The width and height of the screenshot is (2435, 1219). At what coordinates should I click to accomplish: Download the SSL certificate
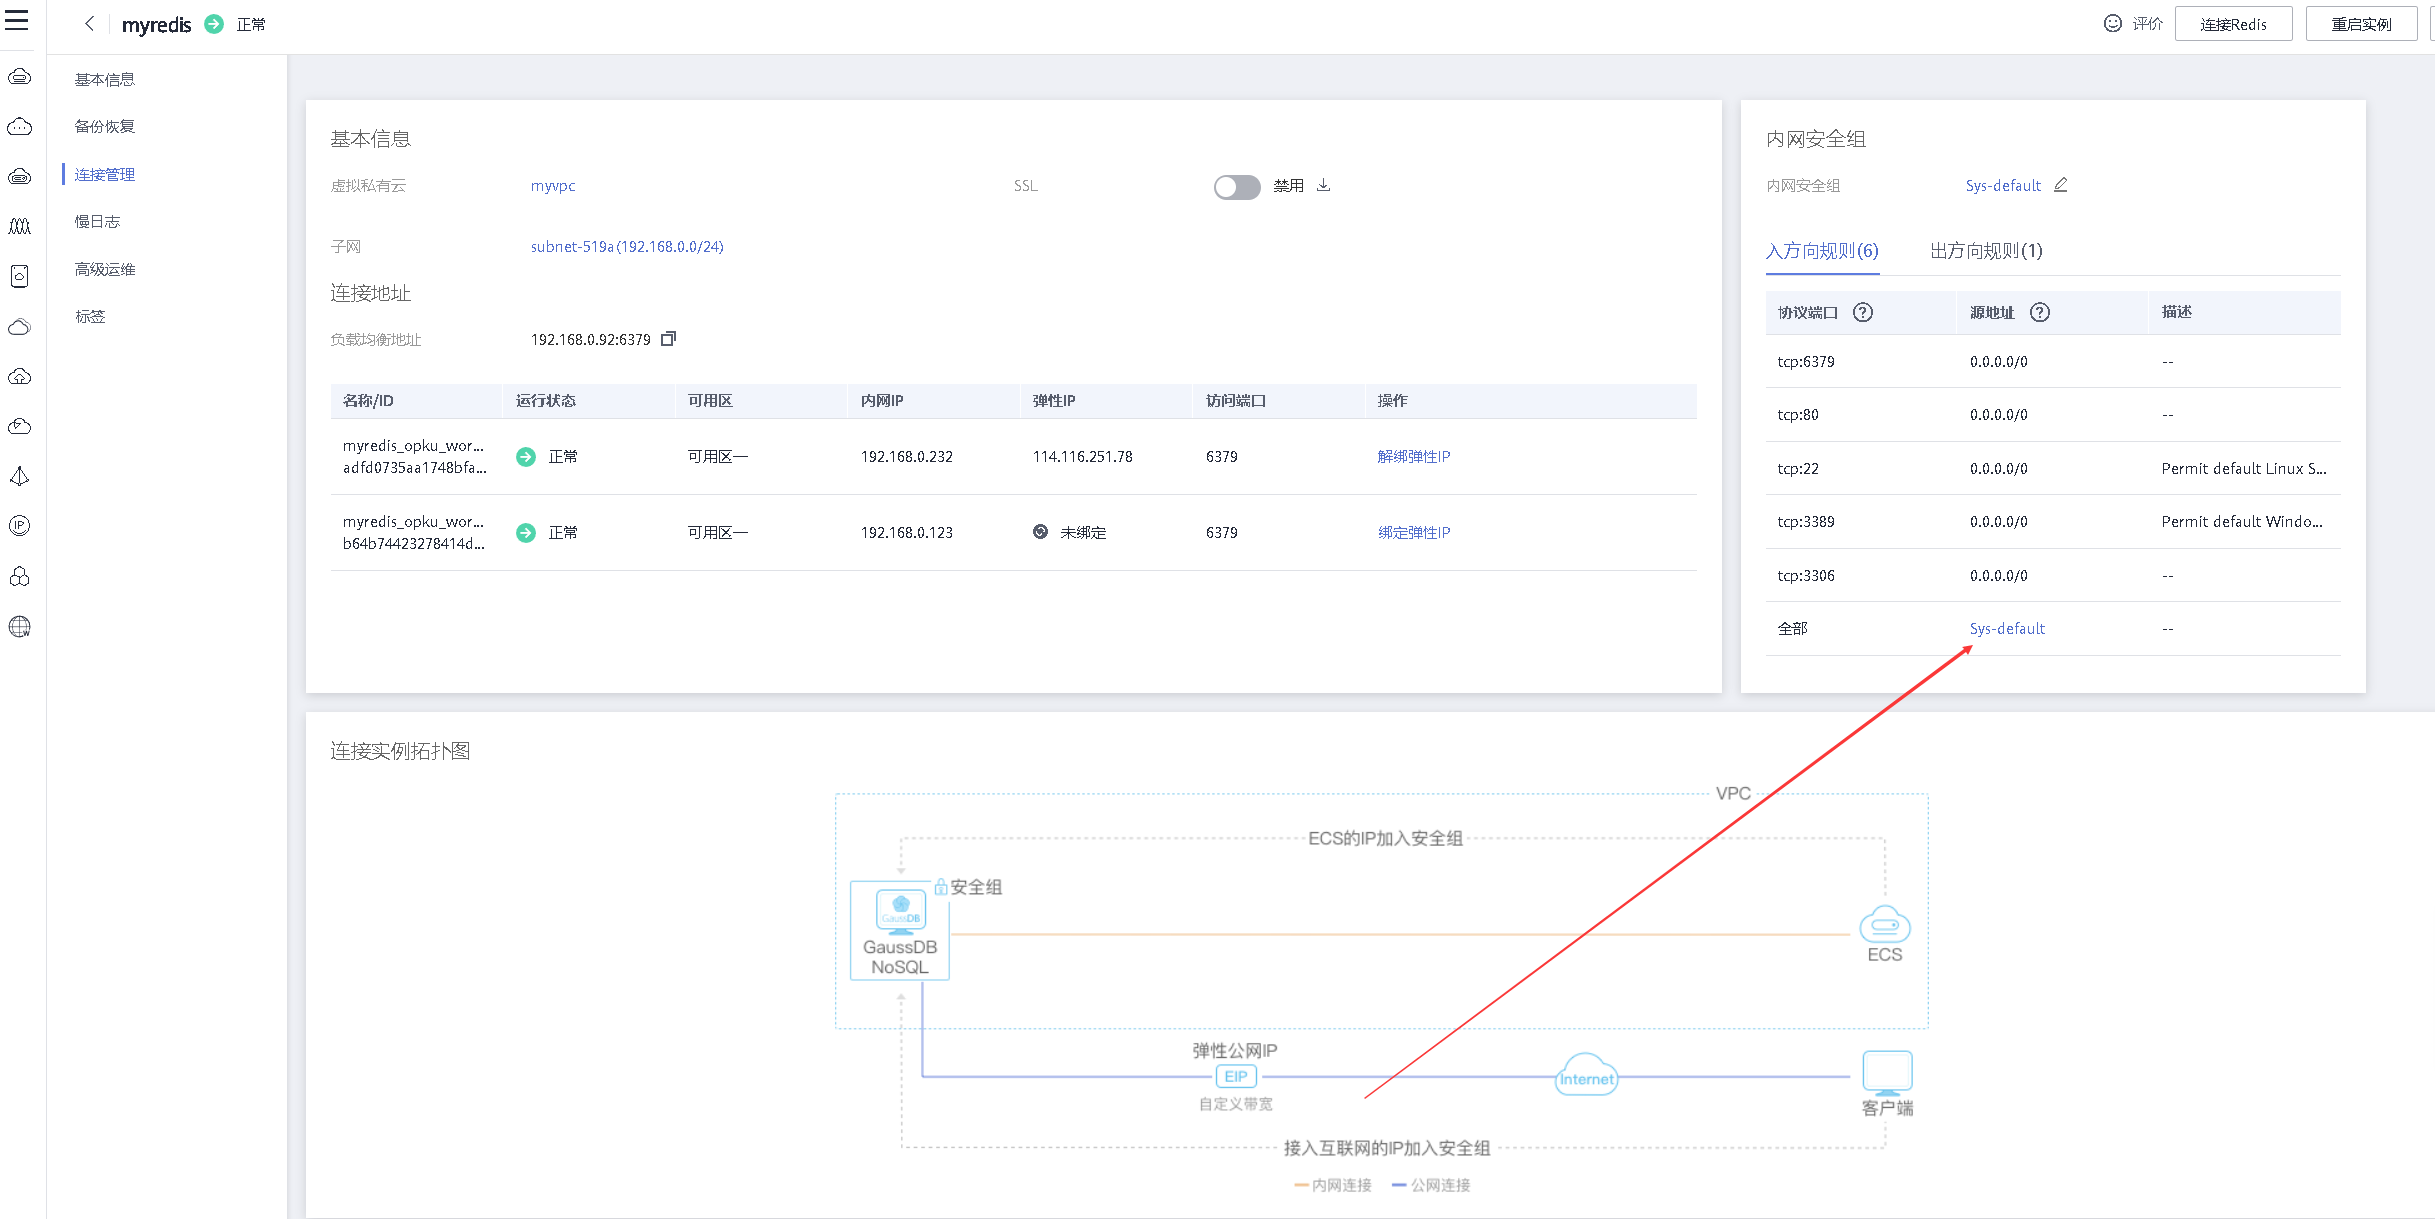1323,185
